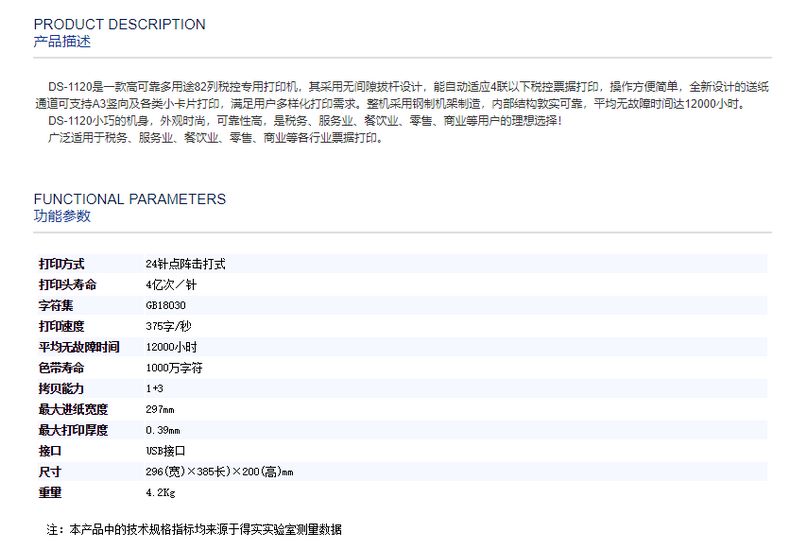Click the 12000小时 table value
Viewport: 790px width, 550px height.
(x=171, y=347)
